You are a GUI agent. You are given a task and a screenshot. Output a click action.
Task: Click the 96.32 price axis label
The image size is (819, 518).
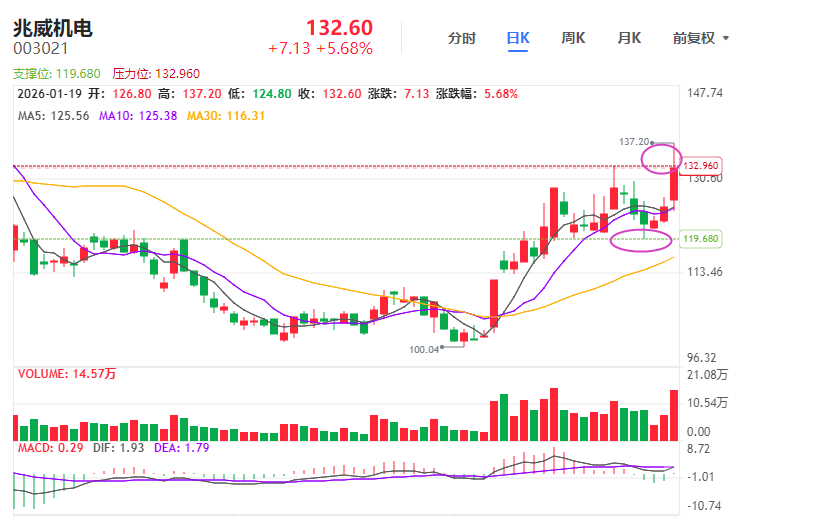[x=701, y=358]
